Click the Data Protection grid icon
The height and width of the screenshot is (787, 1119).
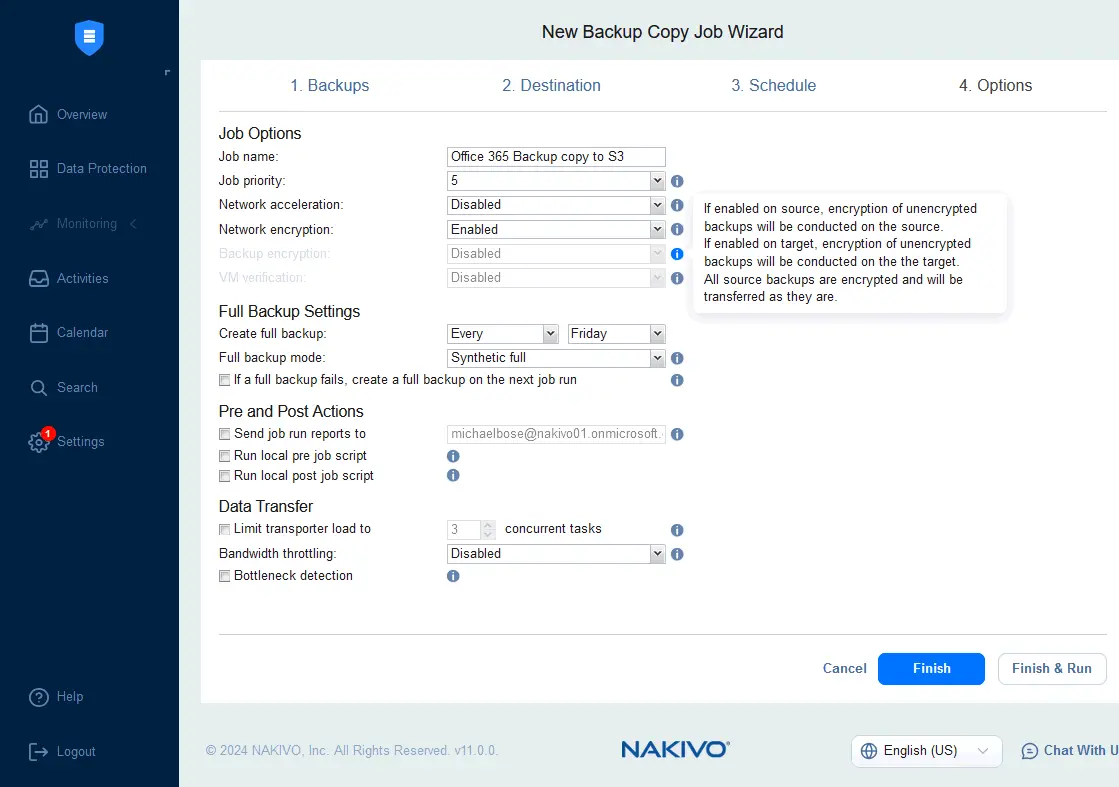(39, 169)
